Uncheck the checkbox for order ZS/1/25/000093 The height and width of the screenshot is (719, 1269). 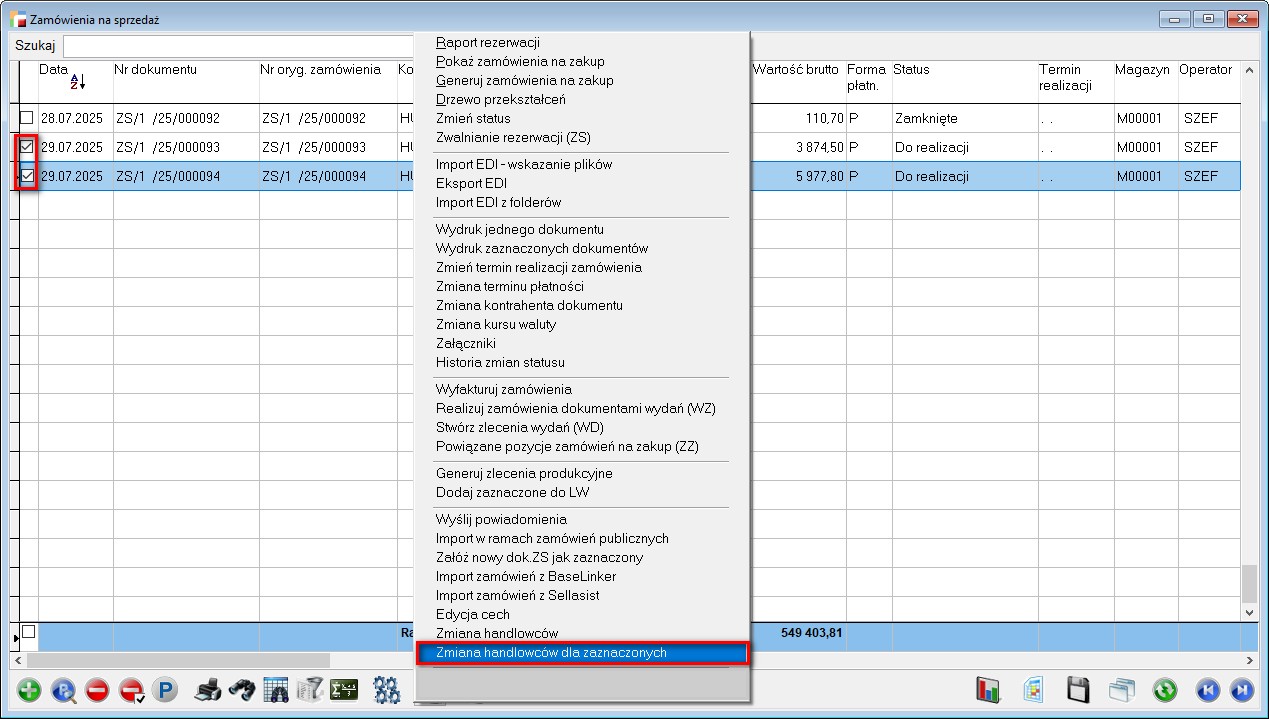click(x=27, y=147)
